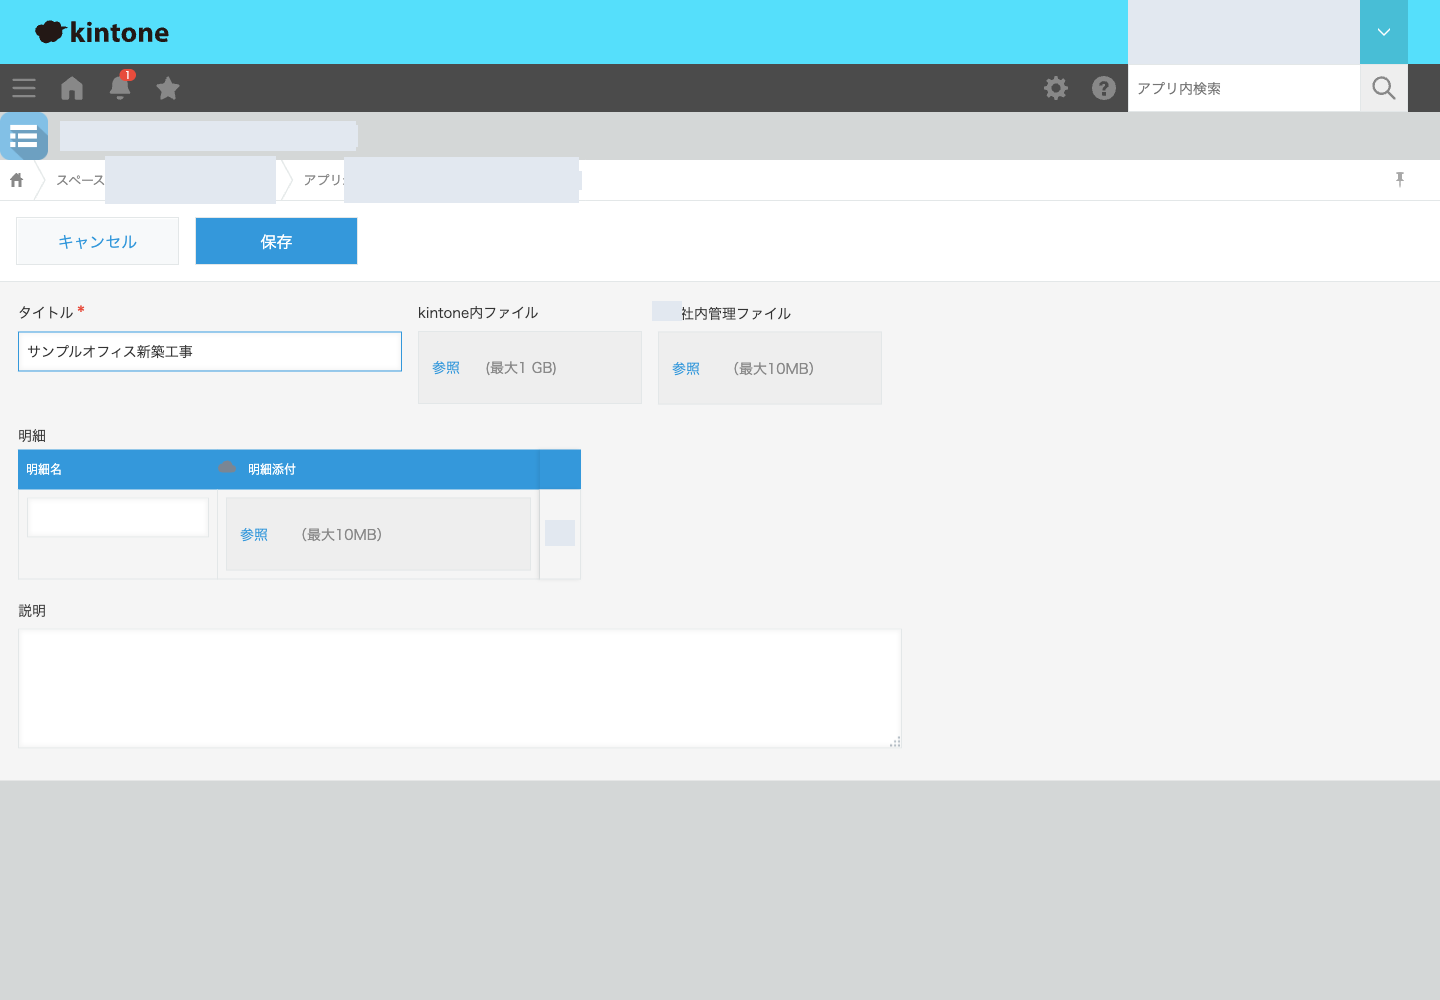Click the アプリ breadcrumb link
Screen dimensions: 1440x1000
(x=324, y=180)
